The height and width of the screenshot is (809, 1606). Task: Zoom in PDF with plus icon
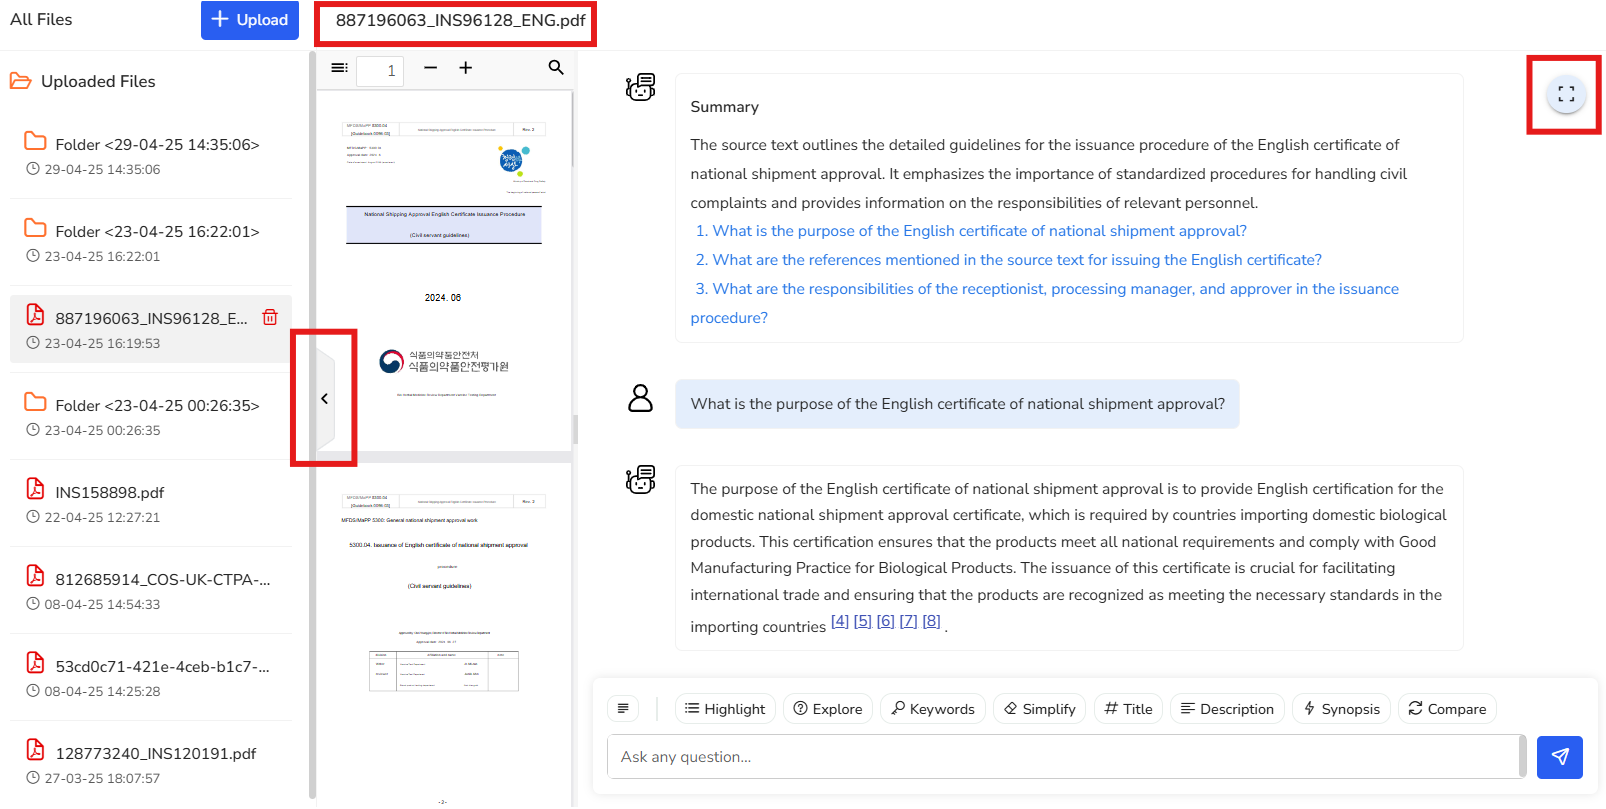tap(466, 68)
